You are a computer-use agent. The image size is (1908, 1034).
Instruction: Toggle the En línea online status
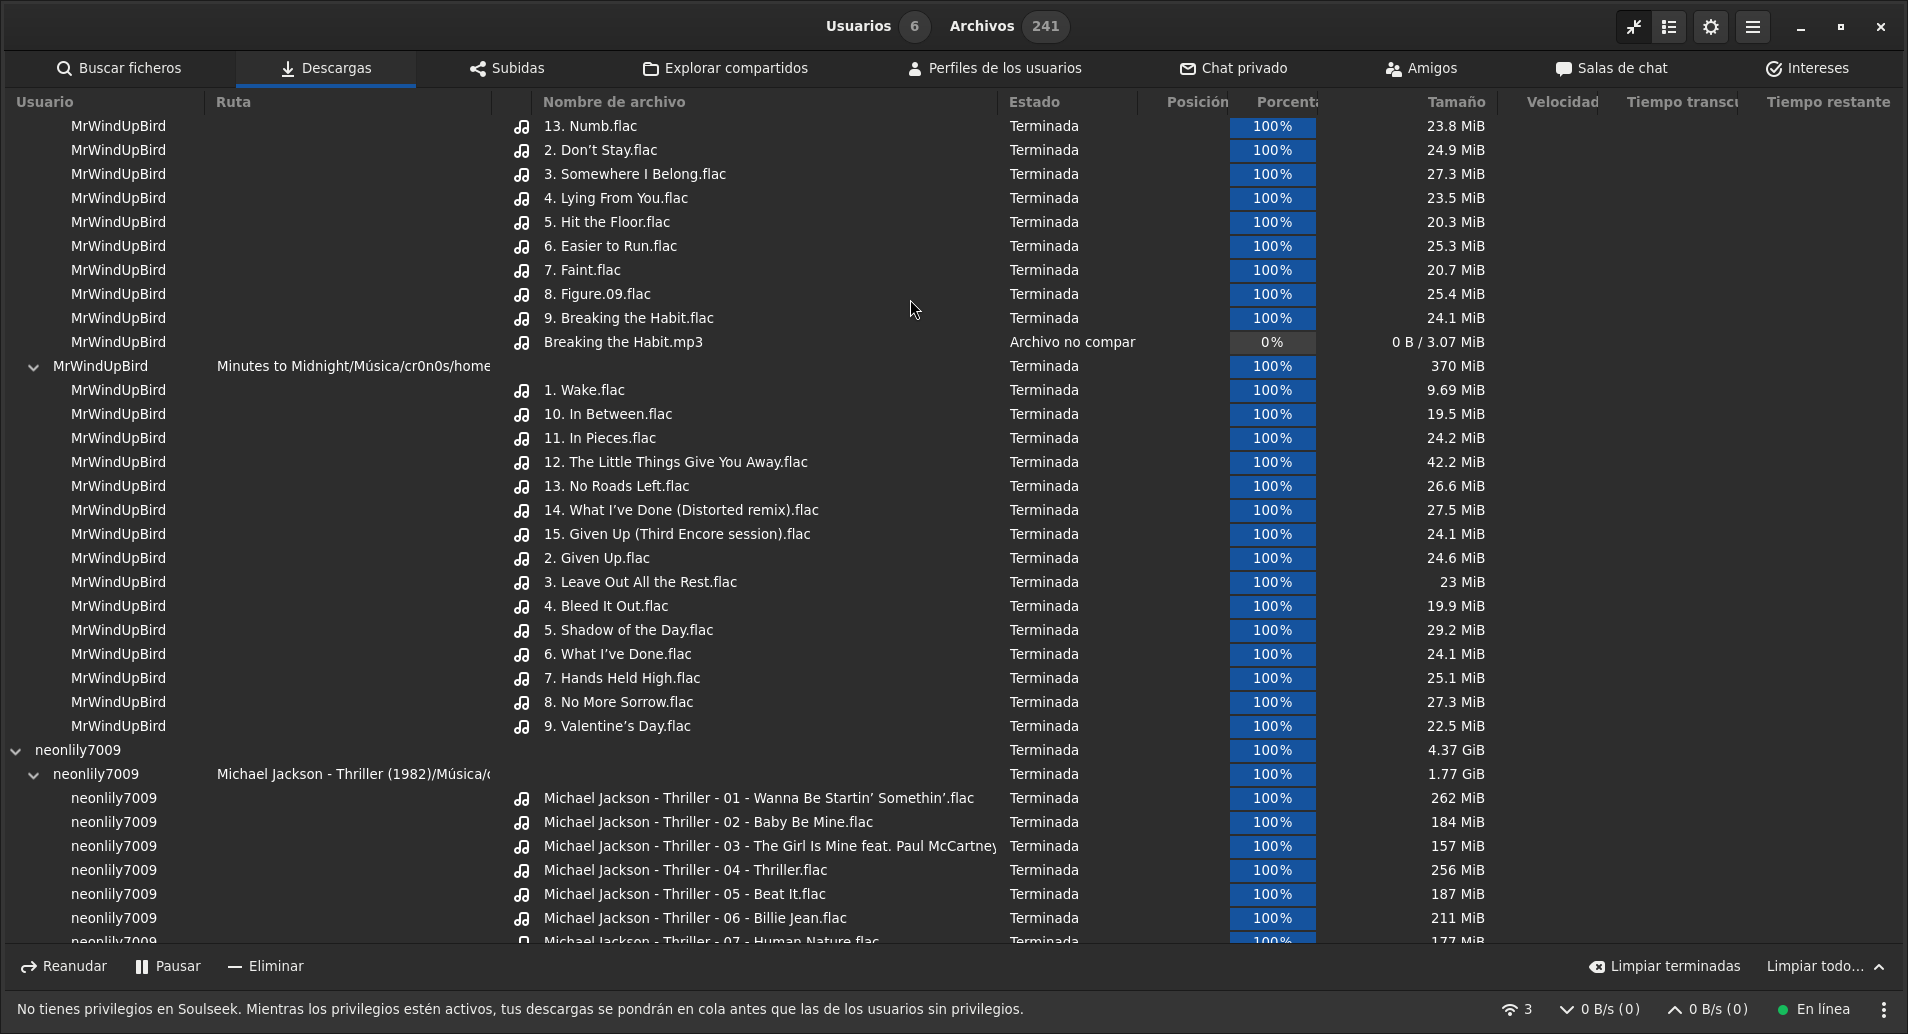(1813, 1009)
